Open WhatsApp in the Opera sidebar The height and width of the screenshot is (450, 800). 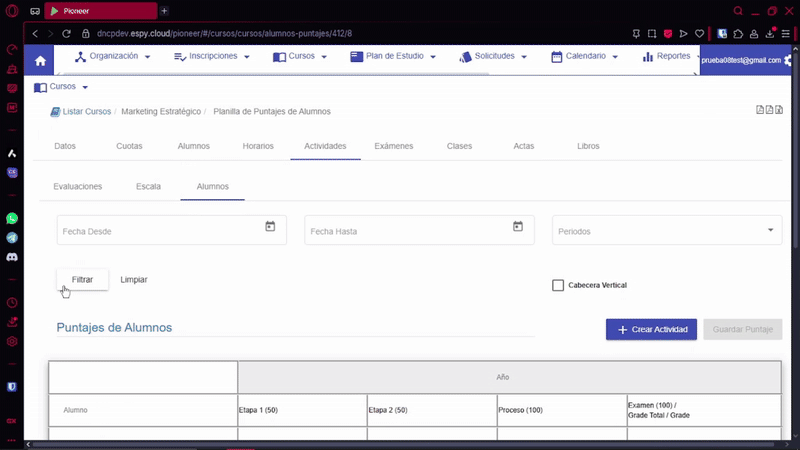(x=12, y=218)
